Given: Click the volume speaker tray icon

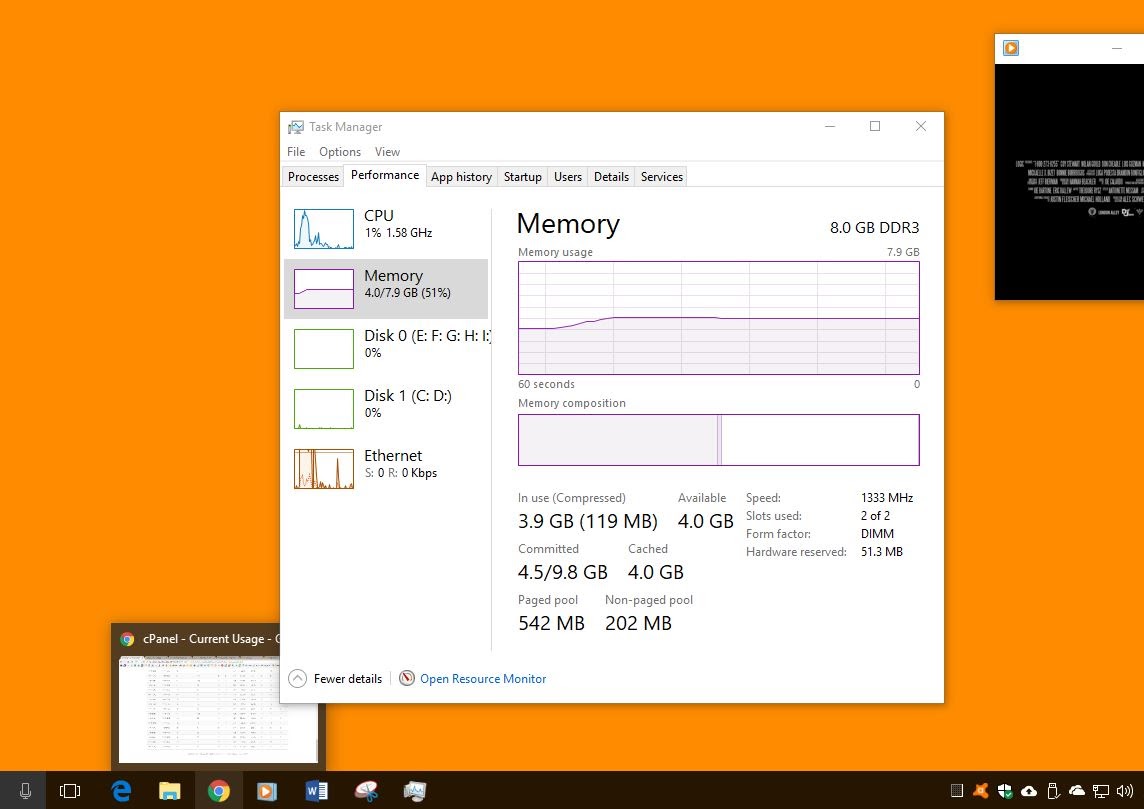Looking at the screenshot, I should (1125, 791).
